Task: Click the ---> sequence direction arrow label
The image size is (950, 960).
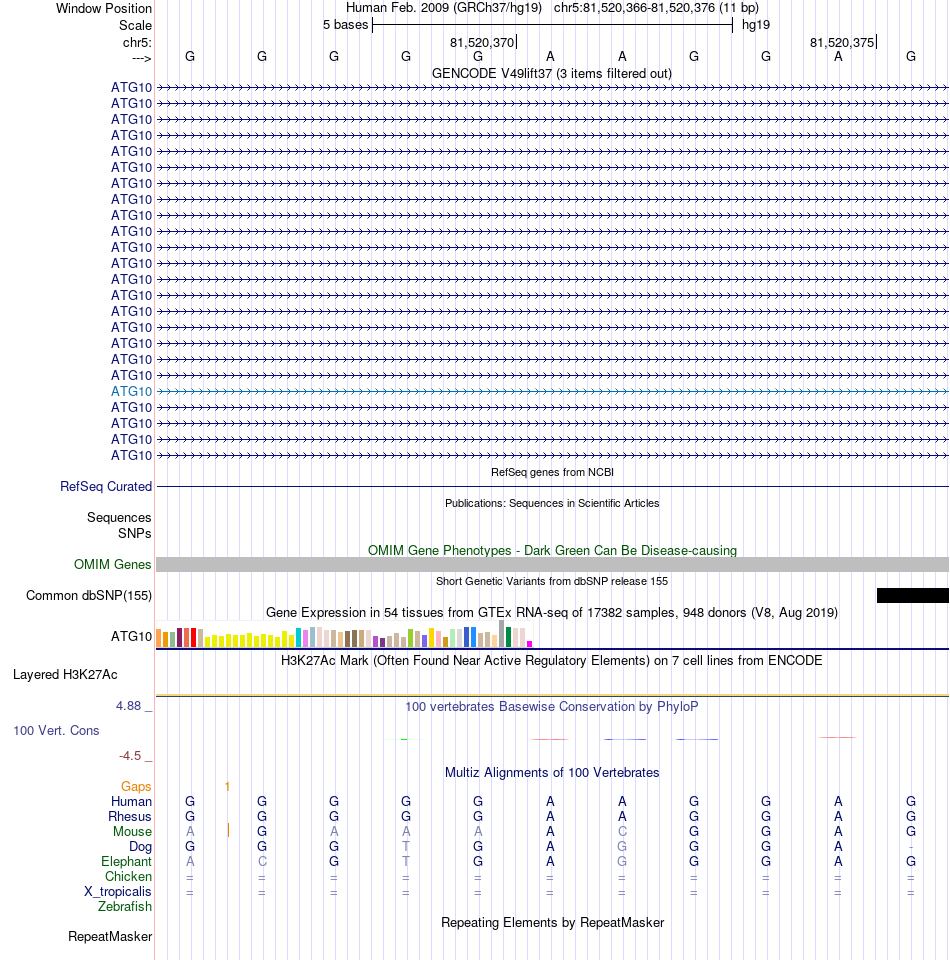Action: pyautogui.click(x=141, y=58)
